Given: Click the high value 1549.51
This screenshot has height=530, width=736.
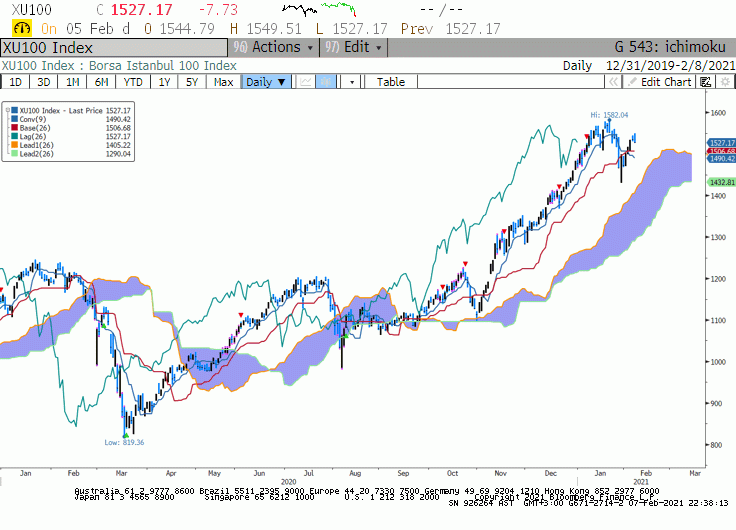Looking at the screenshot, I should tap(274, 29).
